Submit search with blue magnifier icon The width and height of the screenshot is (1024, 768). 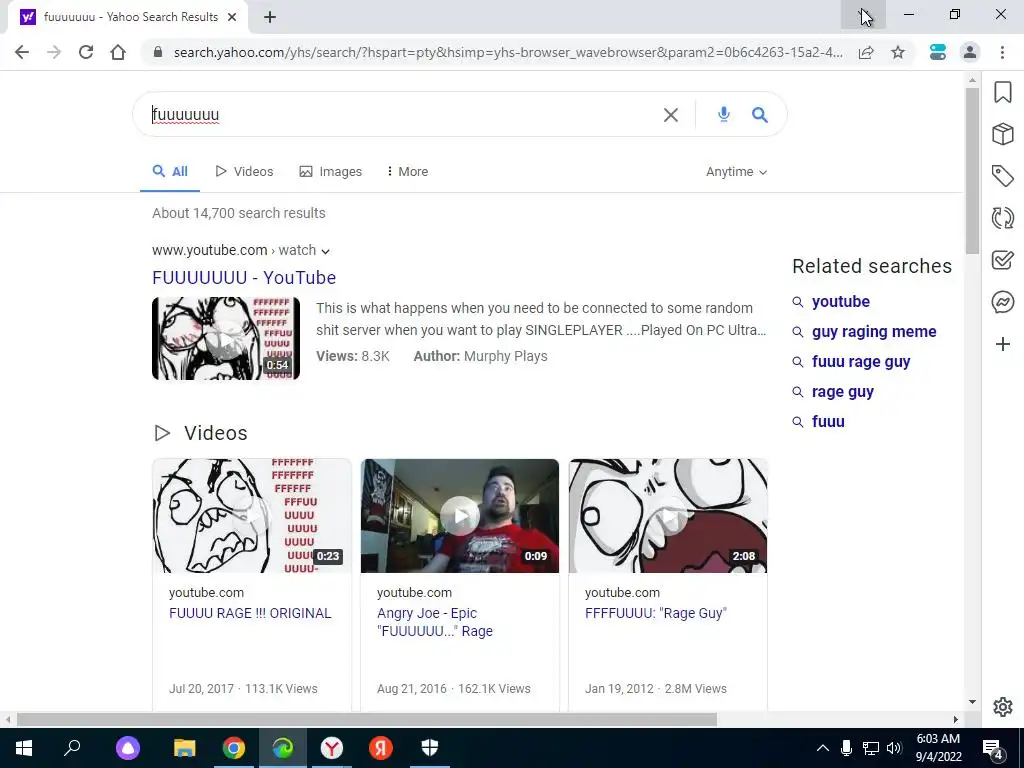760,115
